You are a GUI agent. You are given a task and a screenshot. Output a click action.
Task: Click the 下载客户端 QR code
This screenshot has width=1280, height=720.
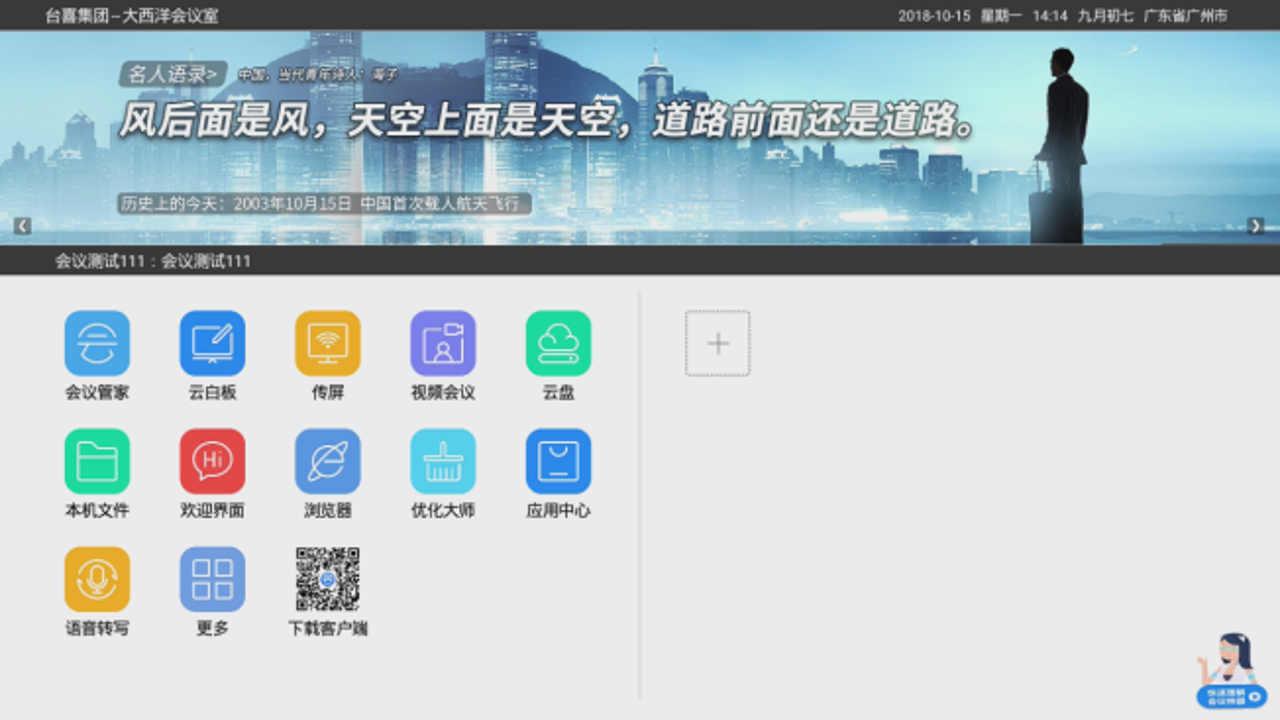pyautogui.click(x=328, y=579)
